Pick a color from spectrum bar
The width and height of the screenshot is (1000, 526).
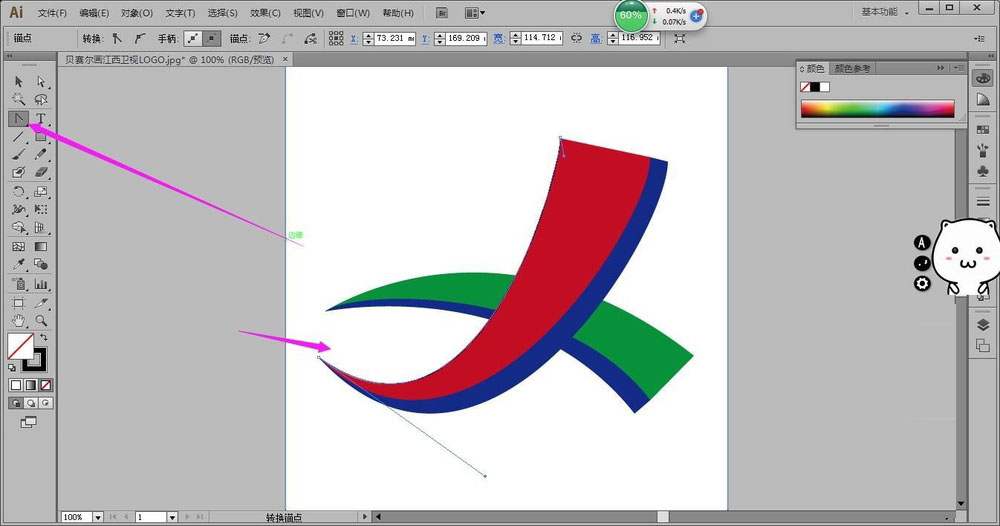coord(878,108)
